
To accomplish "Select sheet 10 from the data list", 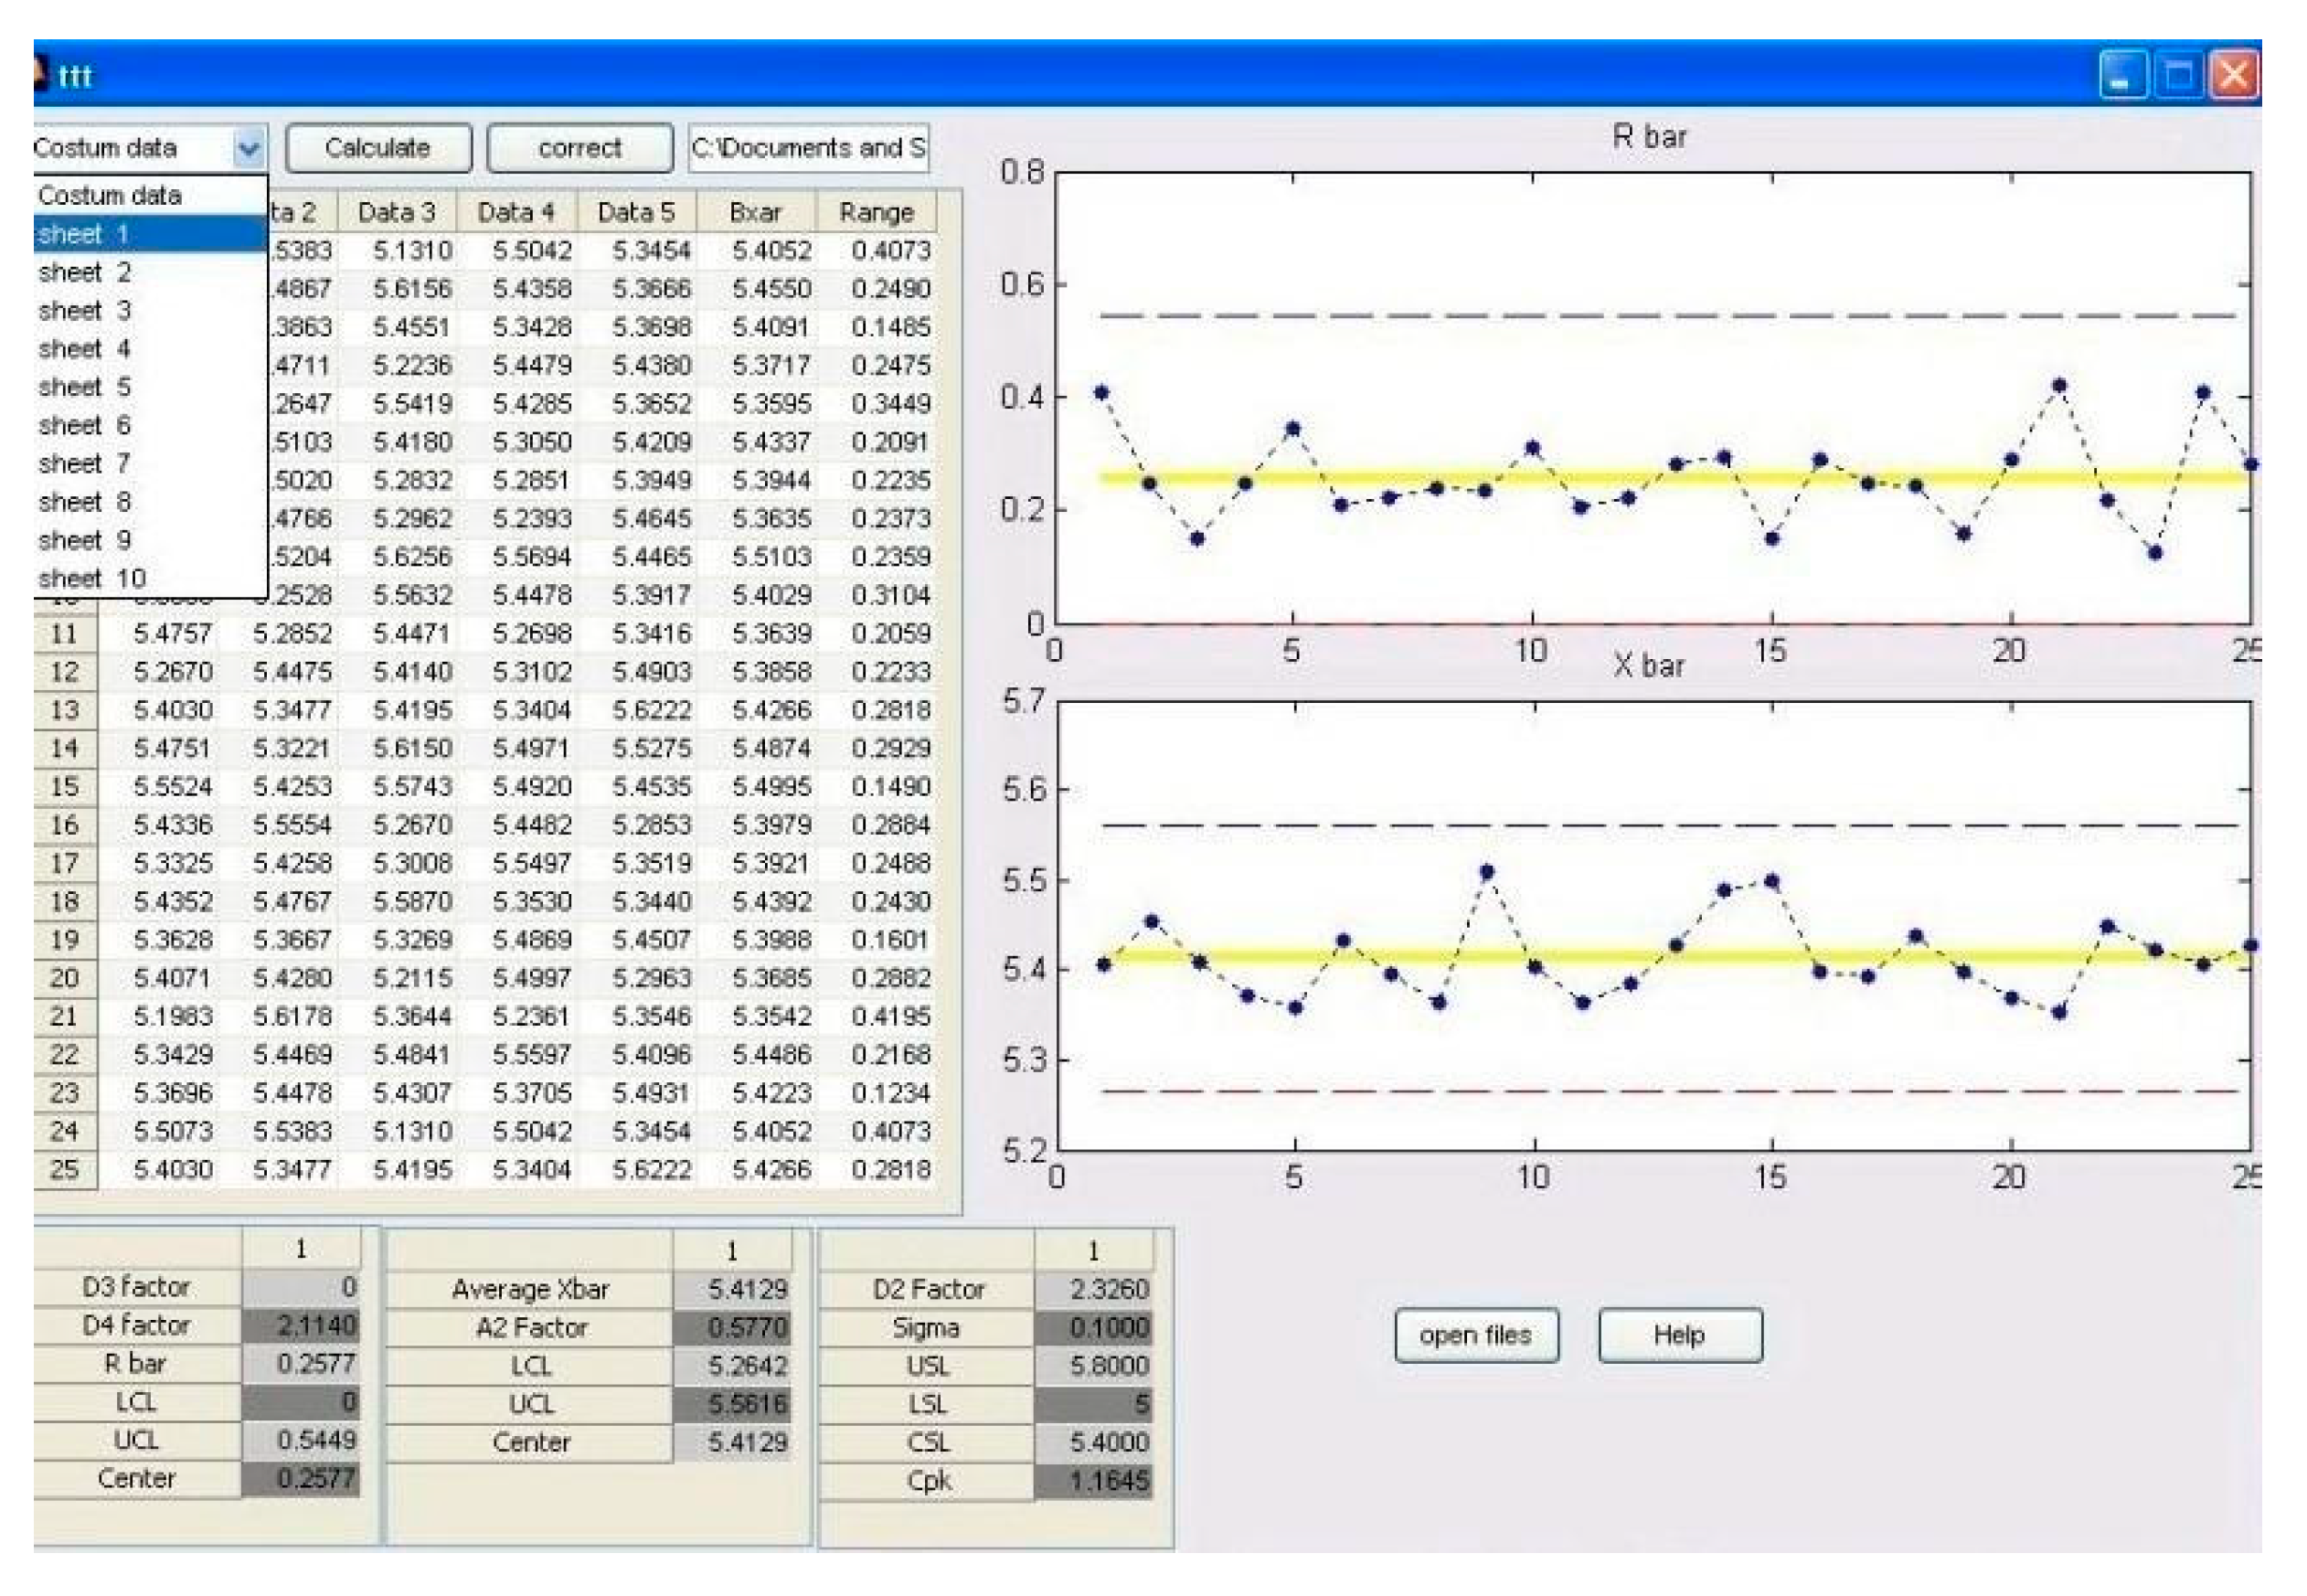I will click(x=85, y=577).
